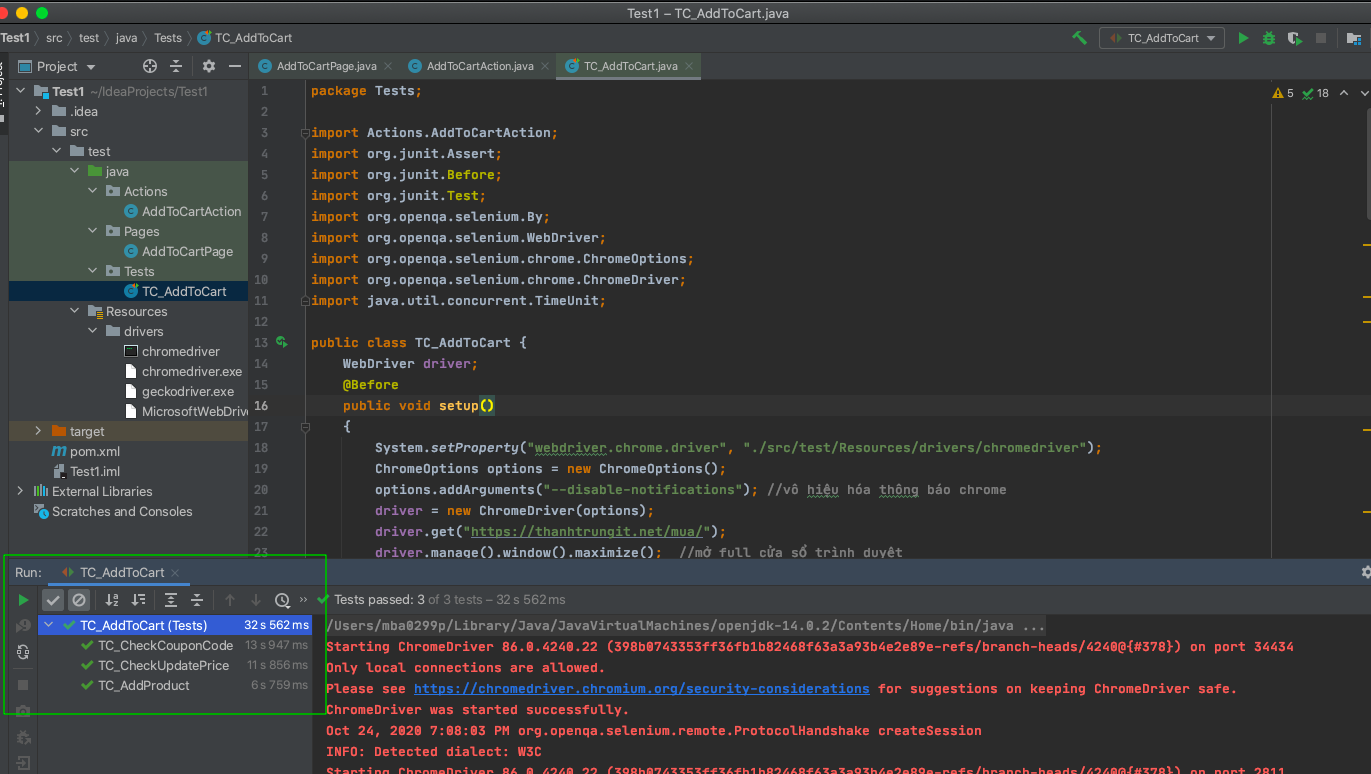The height and width of the screenshot is (774, 1371).
Task: Click the gutter run icon beside class TC_AddToCart
Action: pos(282,342)
